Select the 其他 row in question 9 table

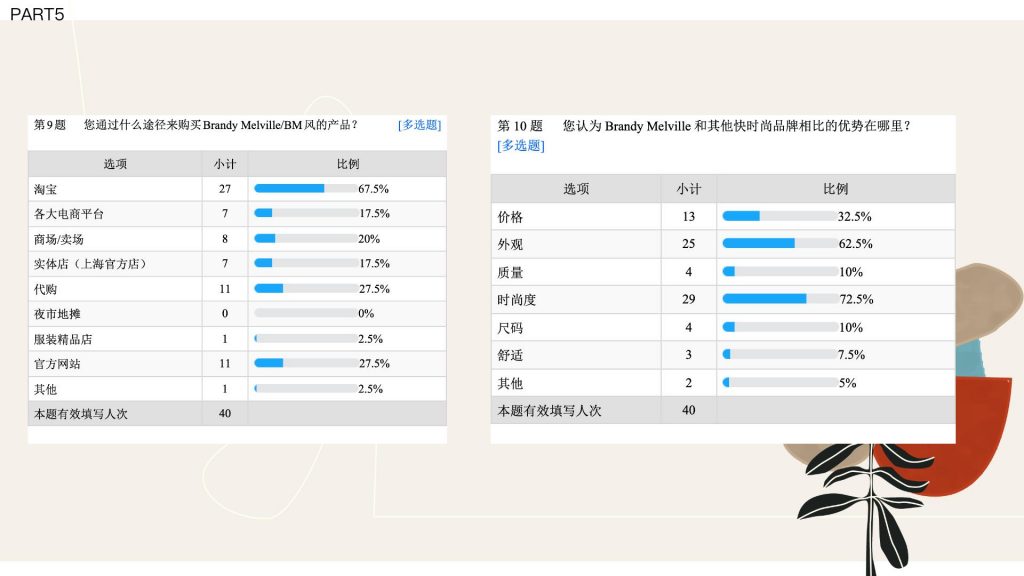[237, 389]
